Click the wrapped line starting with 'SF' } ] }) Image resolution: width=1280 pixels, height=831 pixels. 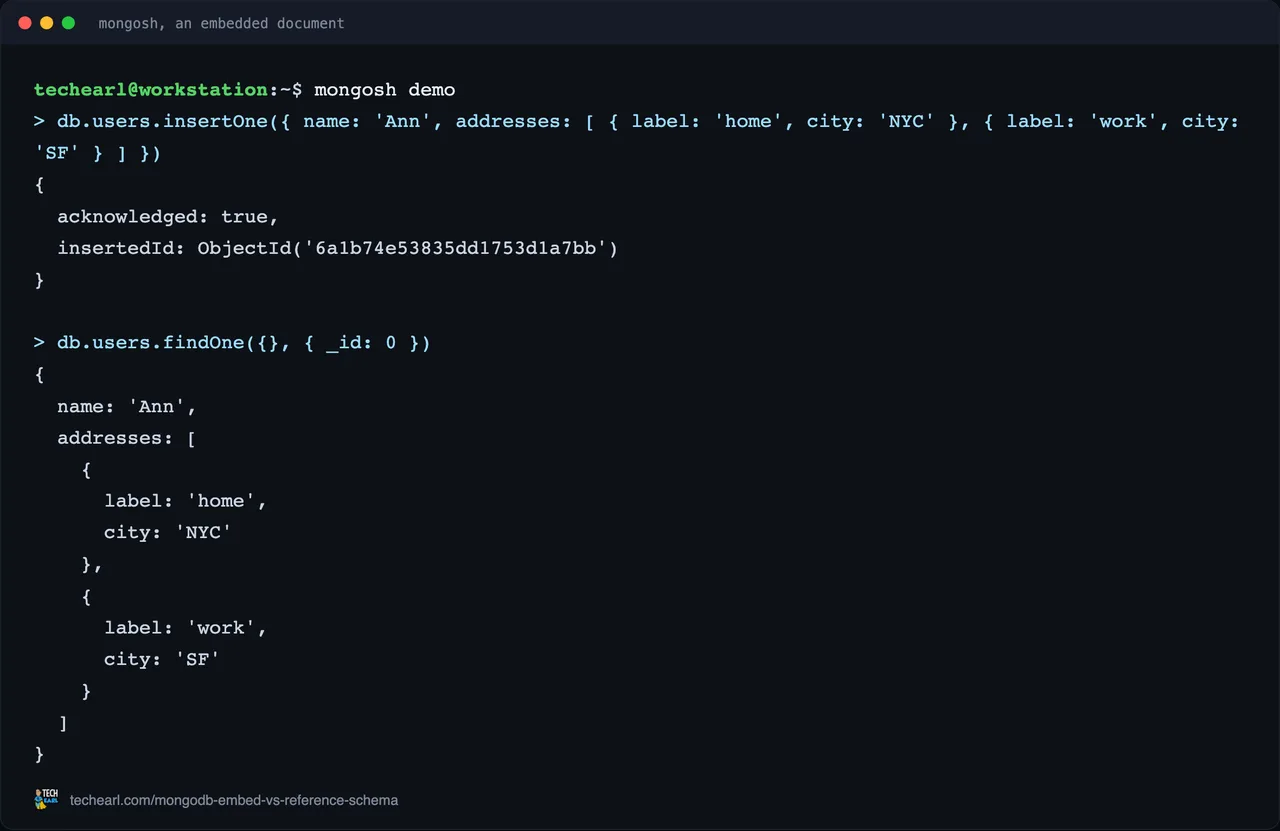98,153
